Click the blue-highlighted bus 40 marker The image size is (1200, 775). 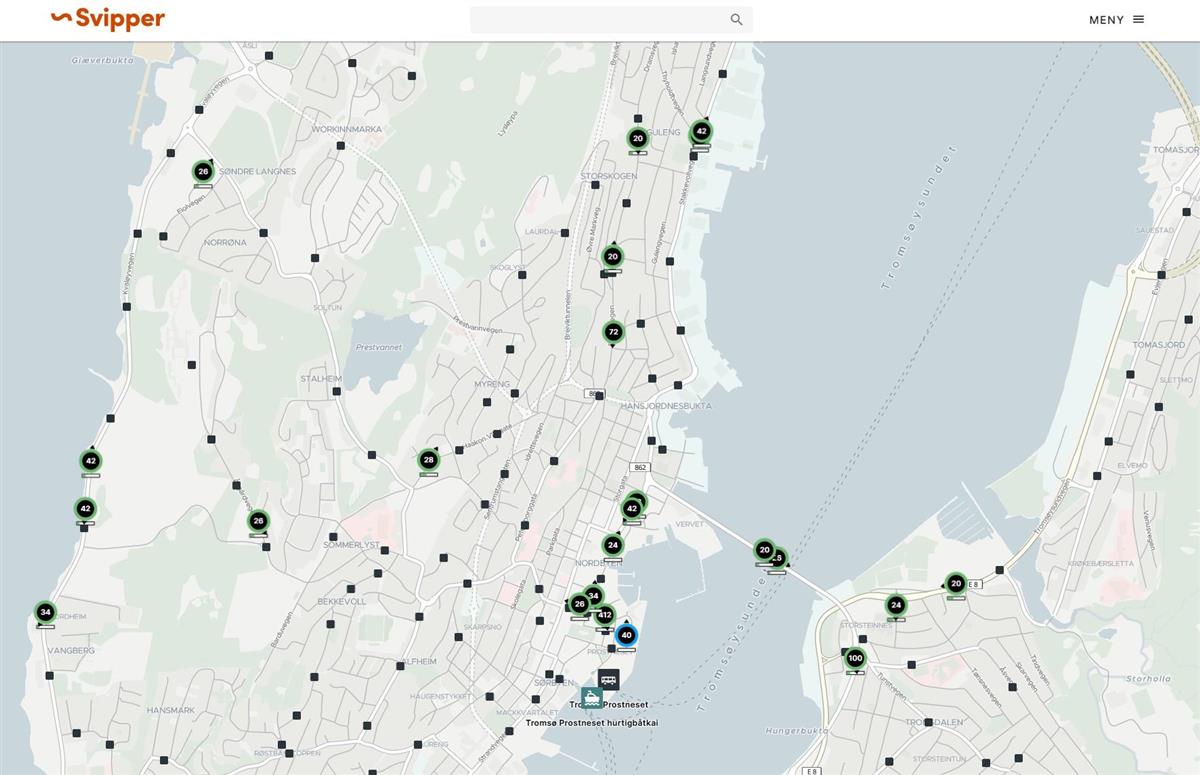626,635
